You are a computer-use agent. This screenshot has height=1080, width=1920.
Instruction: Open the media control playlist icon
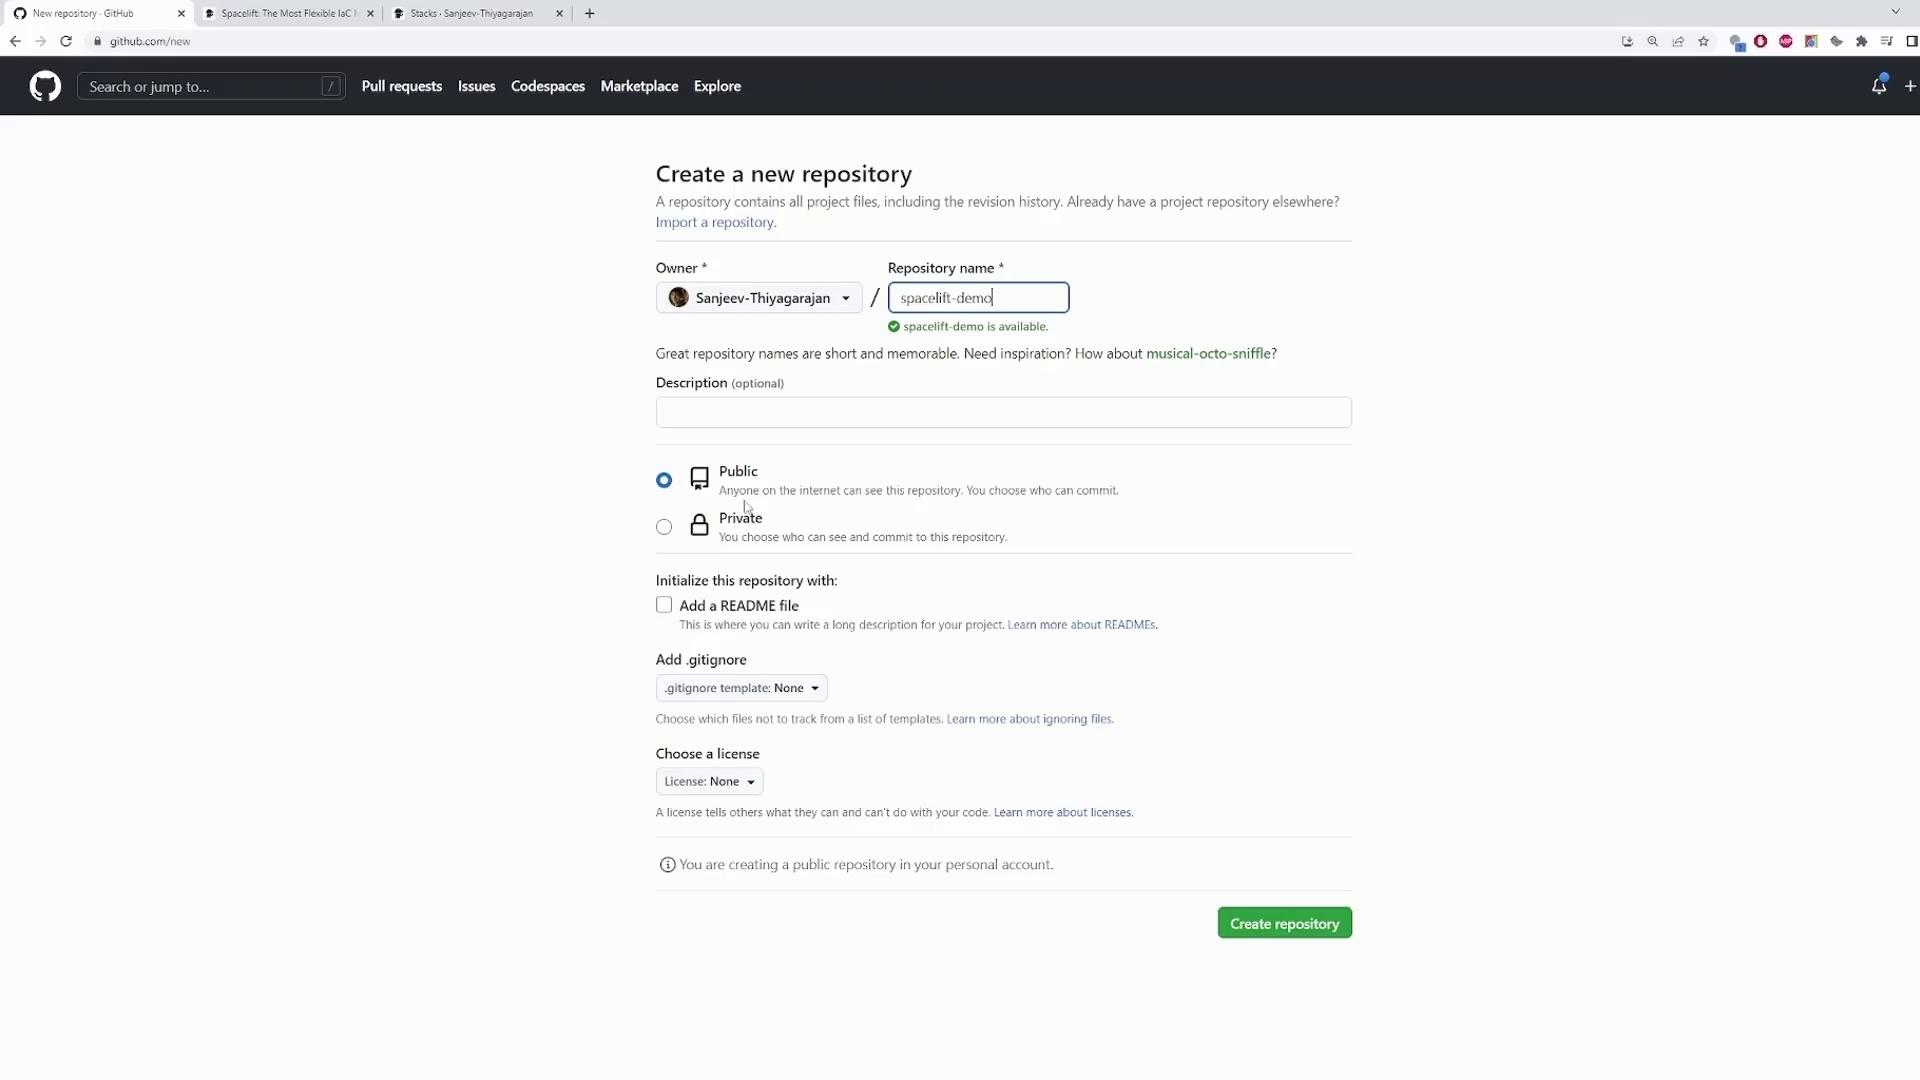1886,41
